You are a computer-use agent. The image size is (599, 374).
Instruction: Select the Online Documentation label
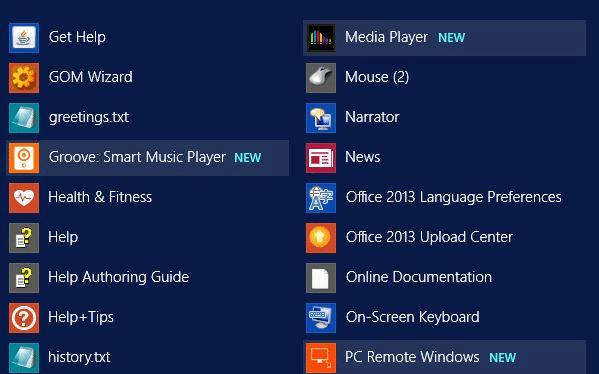point(419,277)
